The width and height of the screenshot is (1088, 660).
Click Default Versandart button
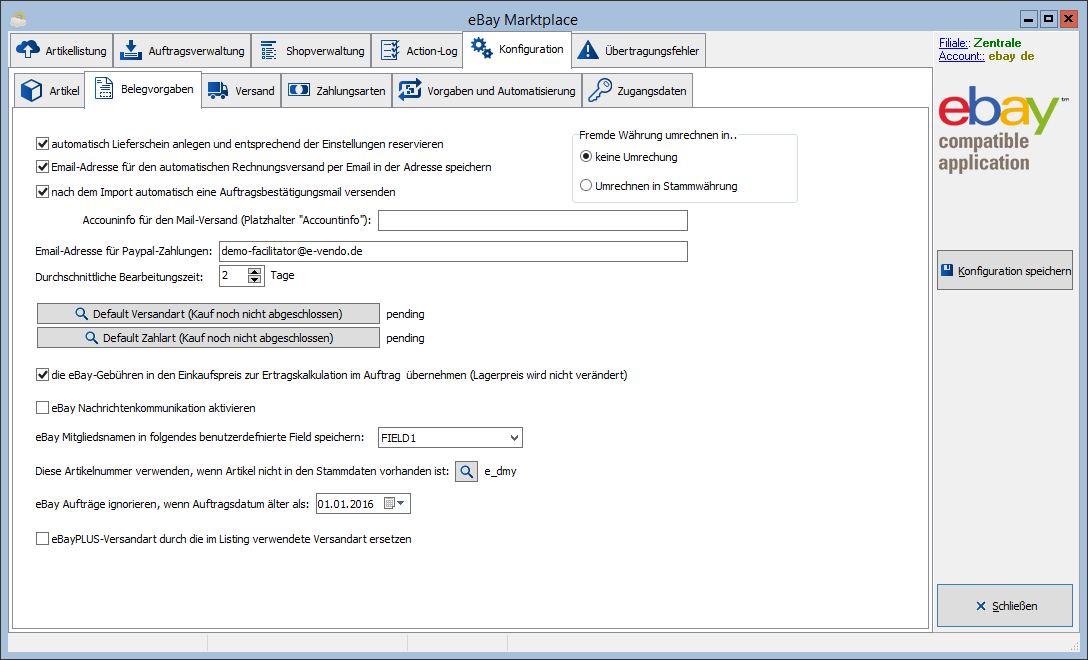coord(208,314)
